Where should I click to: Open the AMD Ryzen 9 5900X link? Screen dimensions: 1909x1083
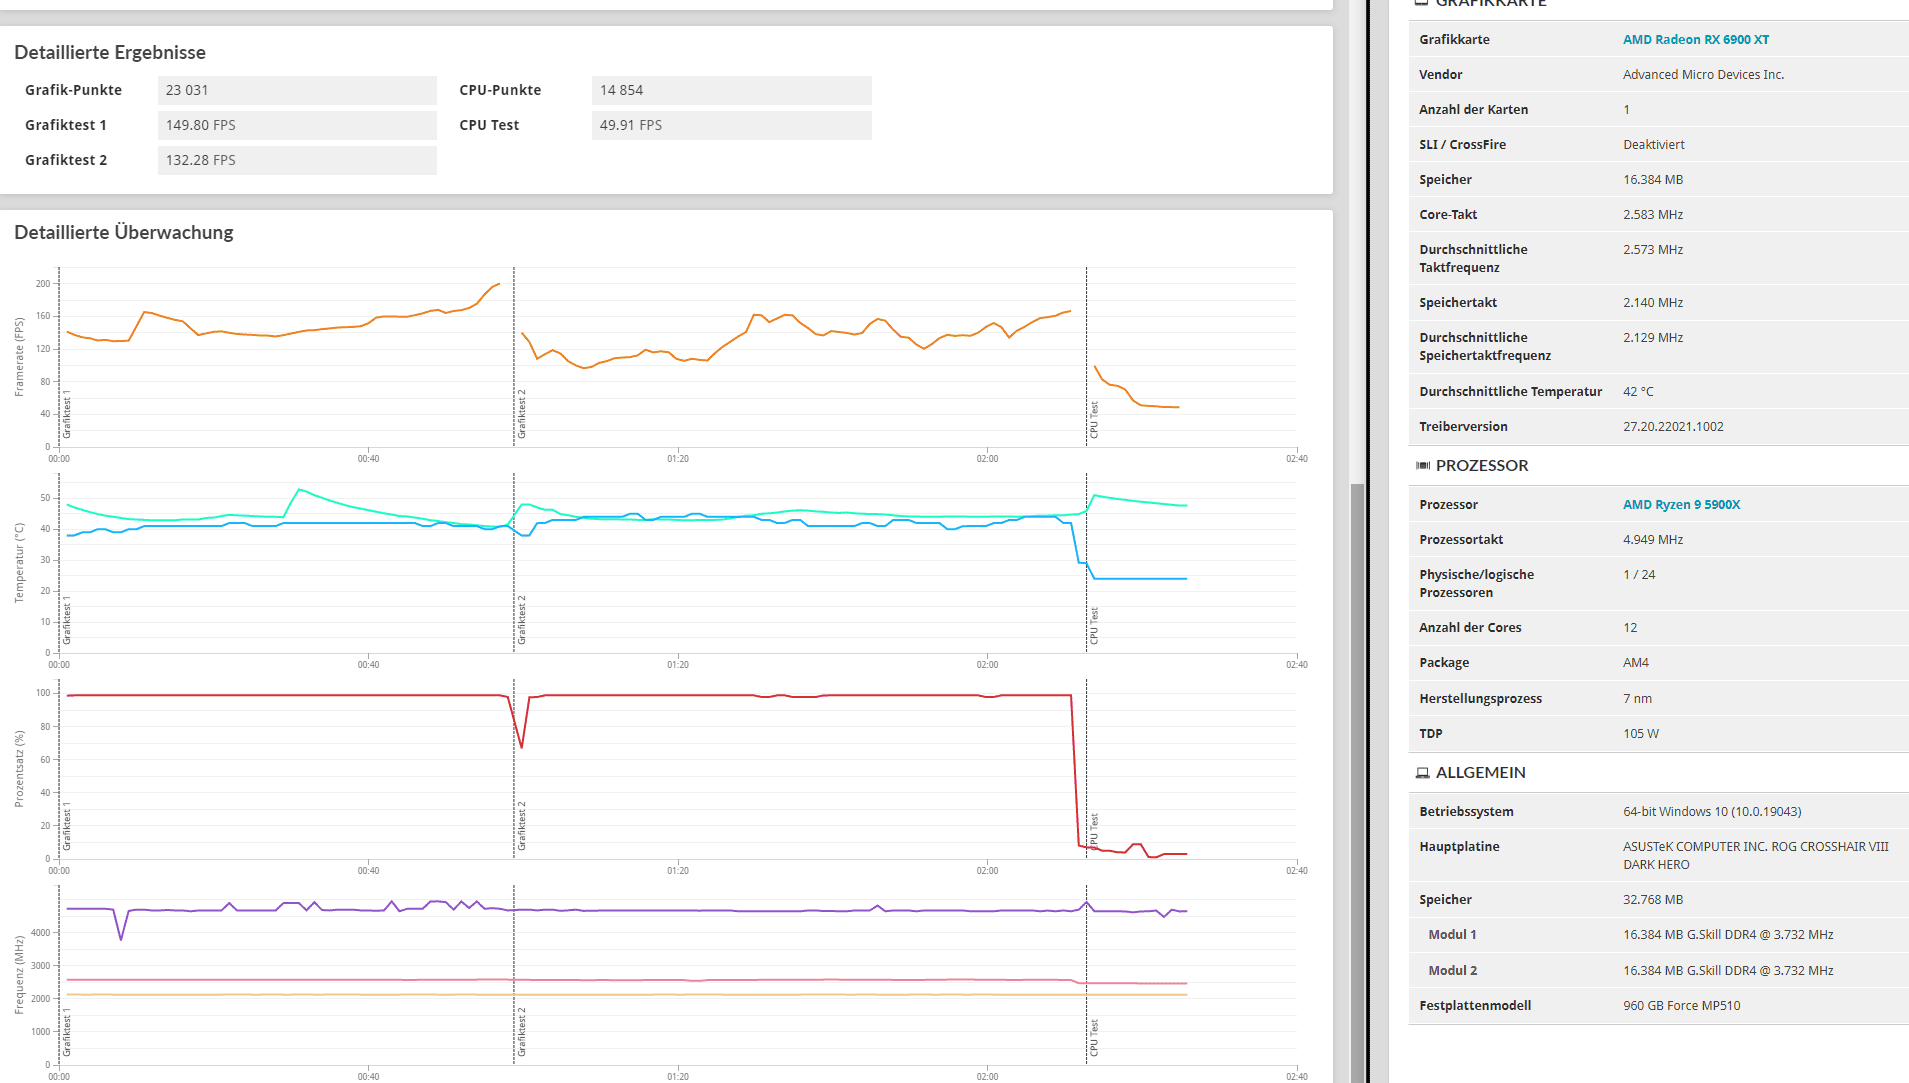pos(1681,505)
